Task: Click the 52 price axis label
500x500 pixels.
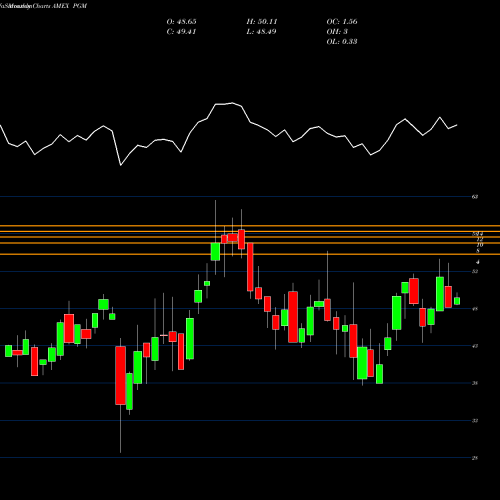Action: click(x=475, y=271)
